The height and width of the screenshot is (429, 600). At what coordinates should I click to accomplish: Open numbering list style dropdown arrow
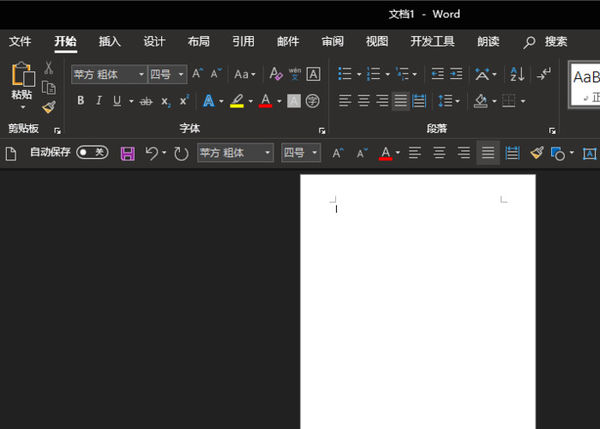[388, 74]
